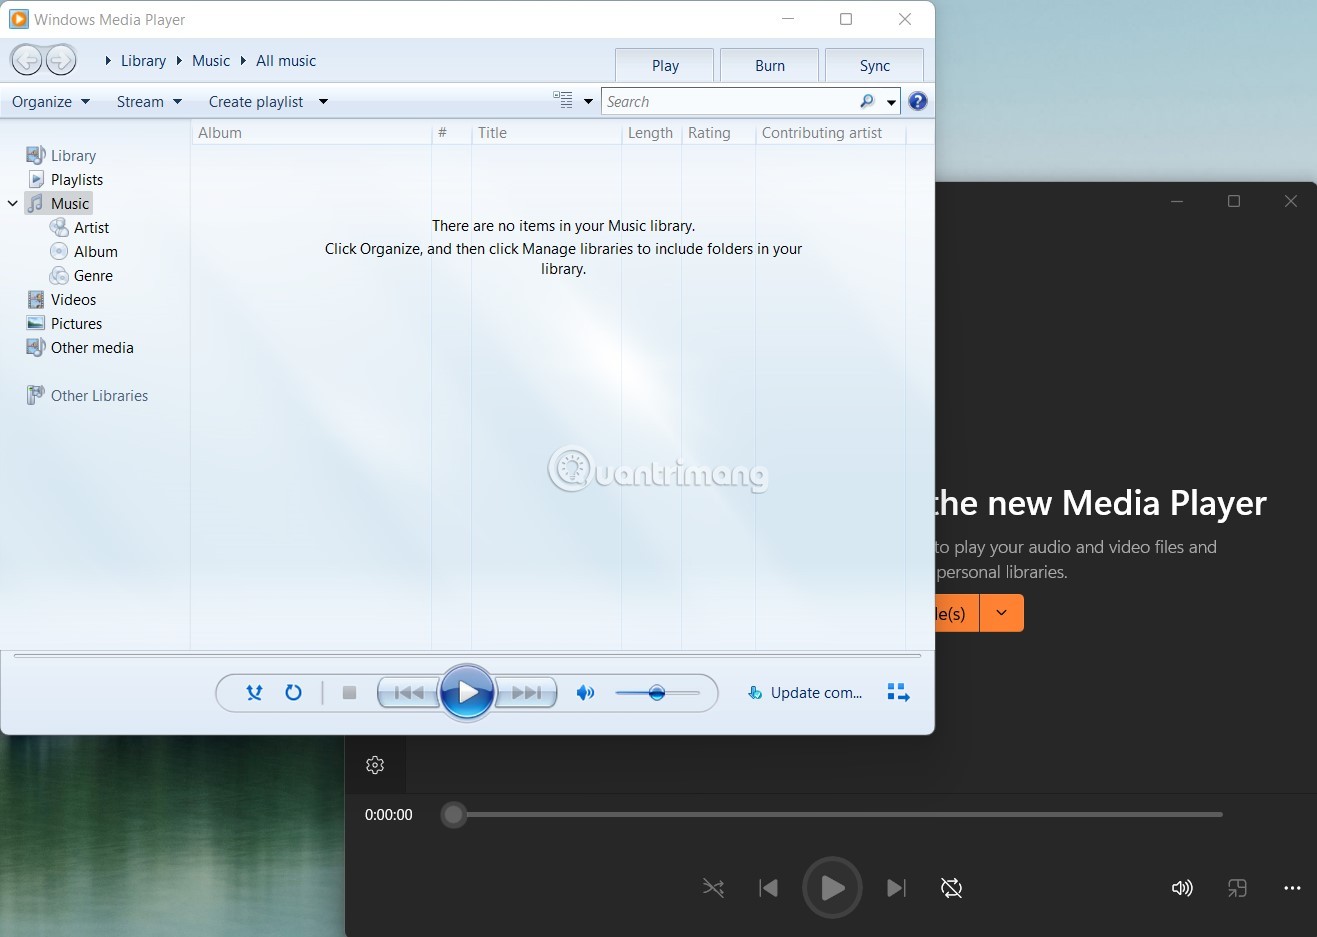1317x937 pixels.
Task: Toggle repeat in new Media Player
Action: (x=951, y=887)
